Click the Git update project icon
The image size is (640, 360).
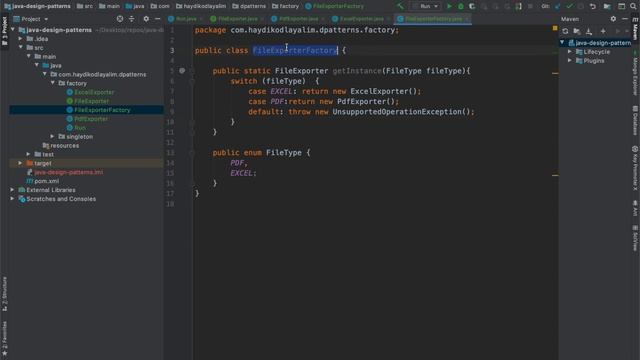pos(558,6)
